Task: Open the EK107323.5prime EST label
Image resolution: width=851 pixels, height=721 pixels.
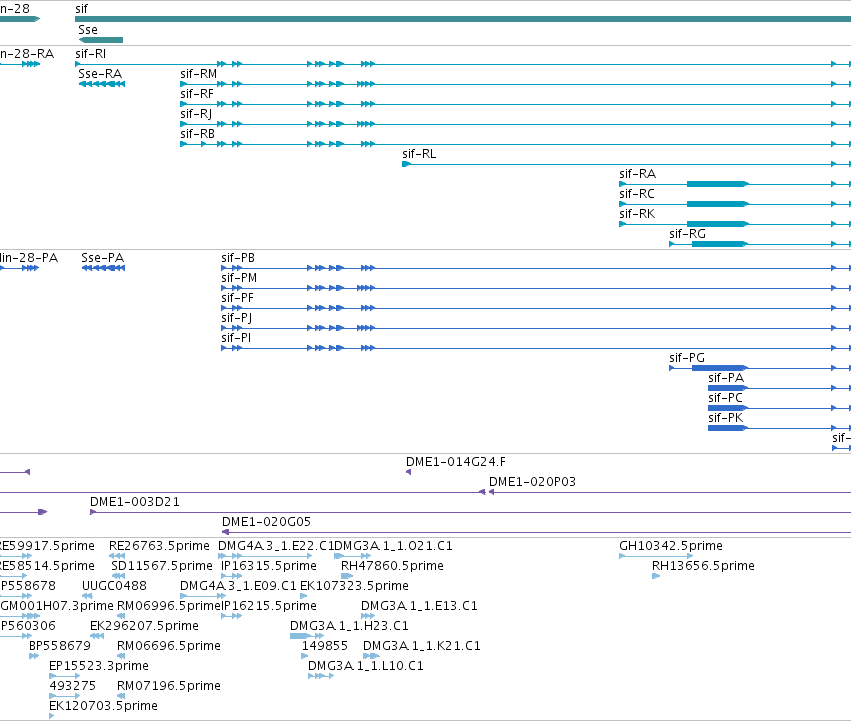Action: click(354, 586)
